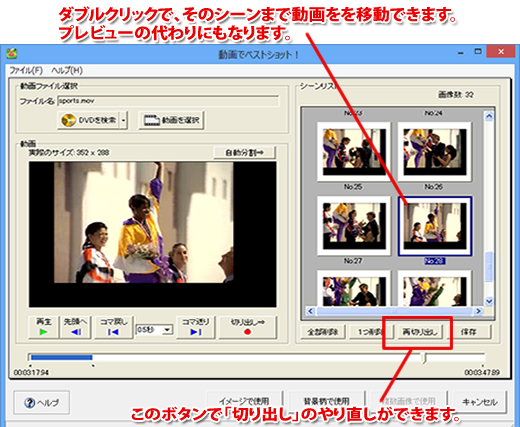Click the 全部削除 button
This screenshot has width=520, height=427.
pyautogui.click(x=323, y=332)
